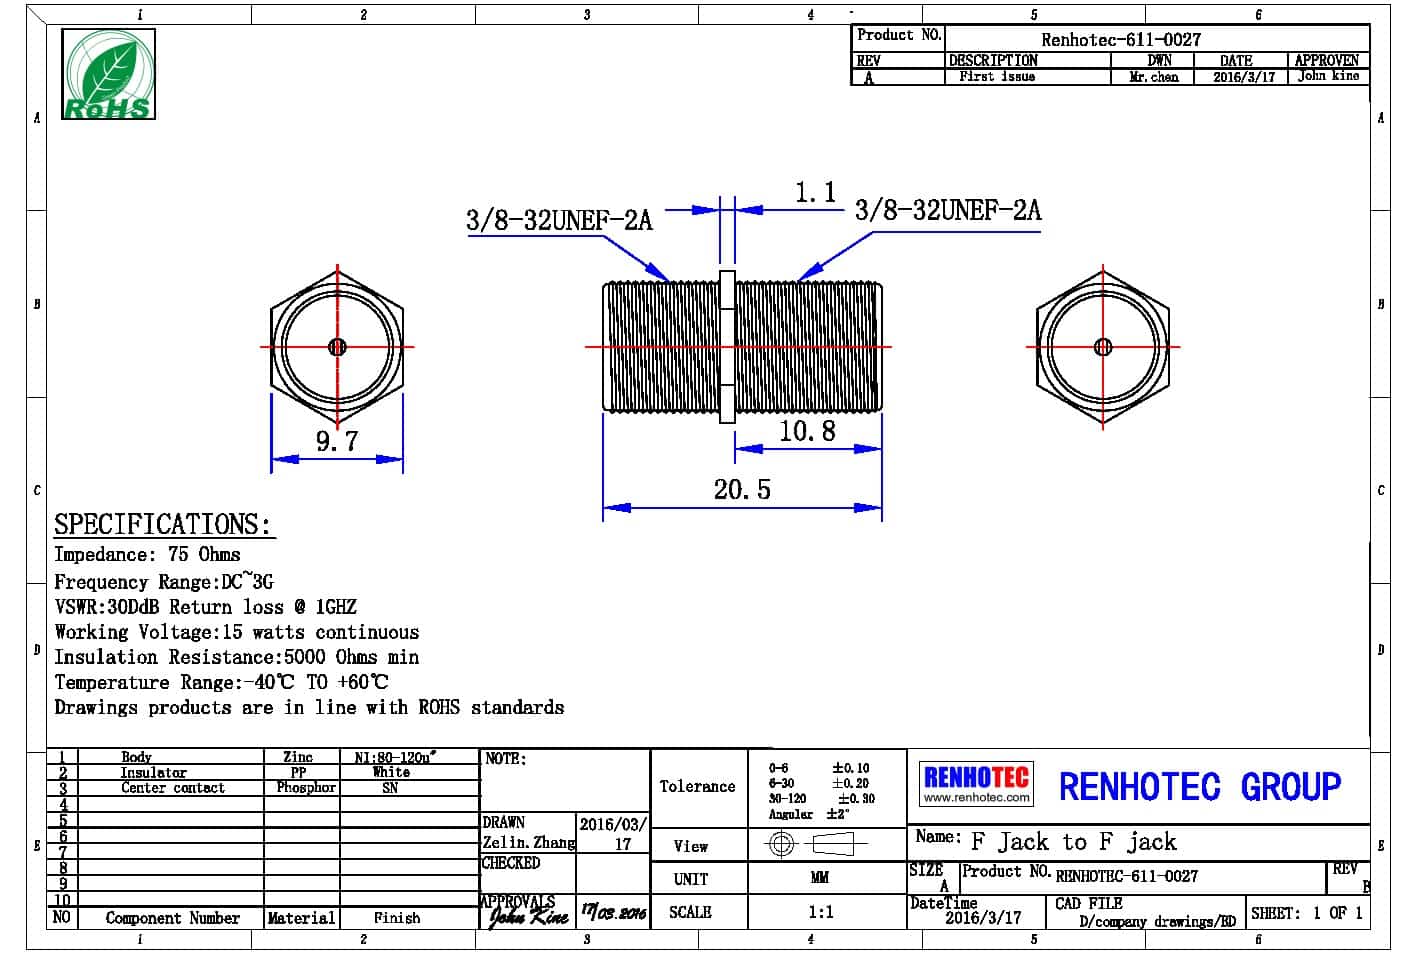This screenshot has width=1417, height=954.
Task: Select the 20.5 overall length dimension
Action: (742, 490)
